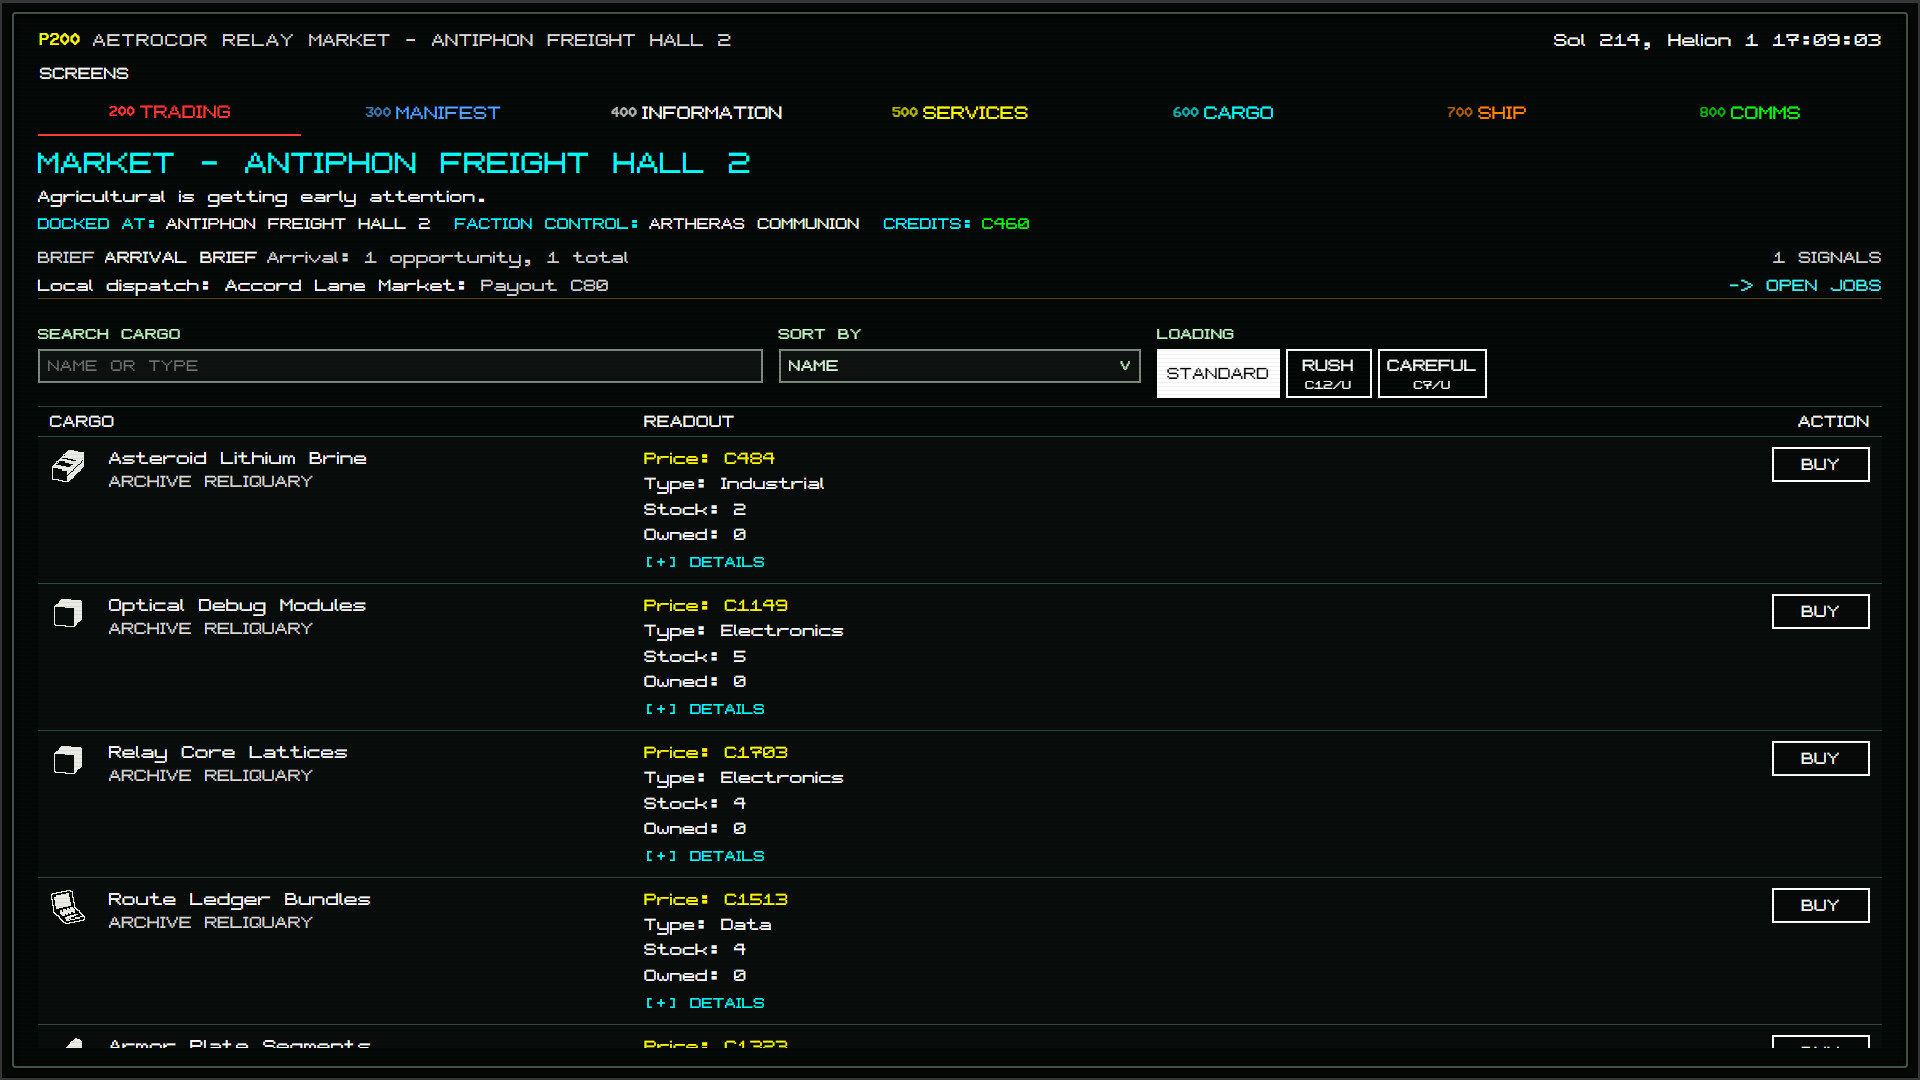Click the Type: Data readout
1920x1080 pixels.
707,925
